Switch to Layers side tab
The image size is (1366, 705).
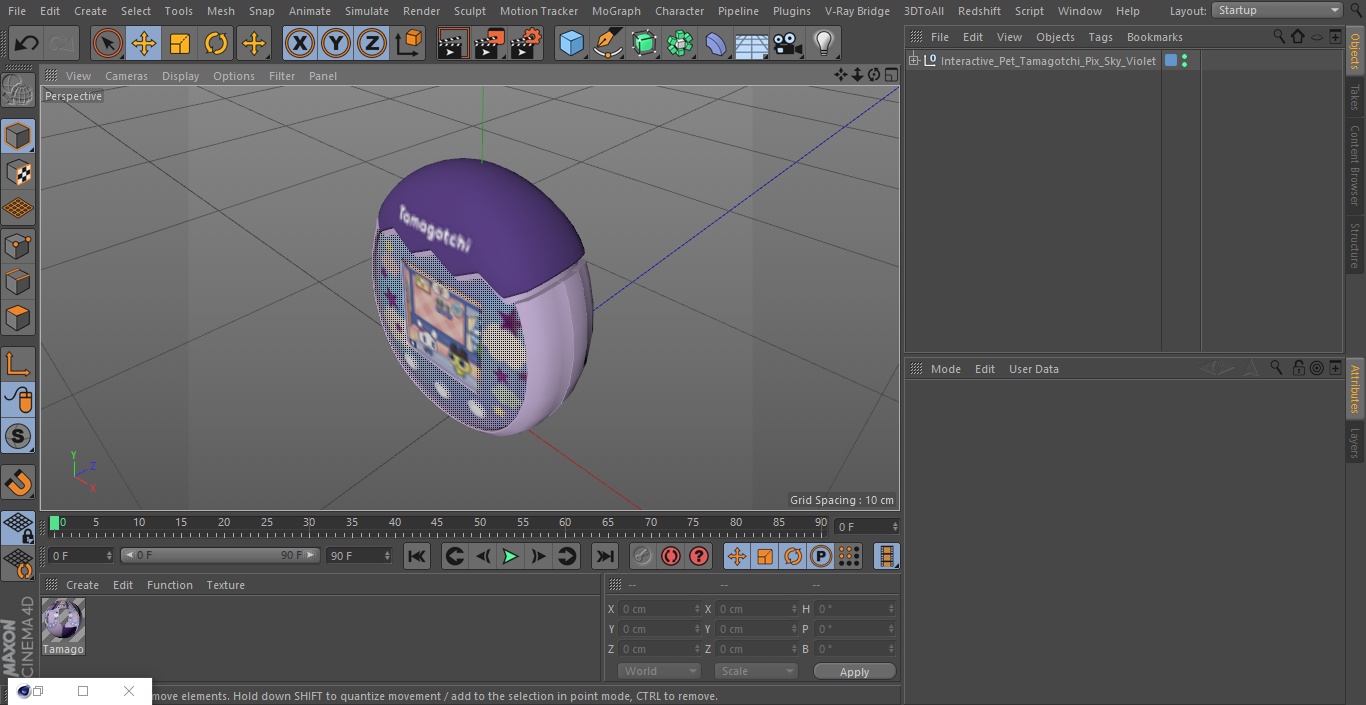[x=1355, y=442]
